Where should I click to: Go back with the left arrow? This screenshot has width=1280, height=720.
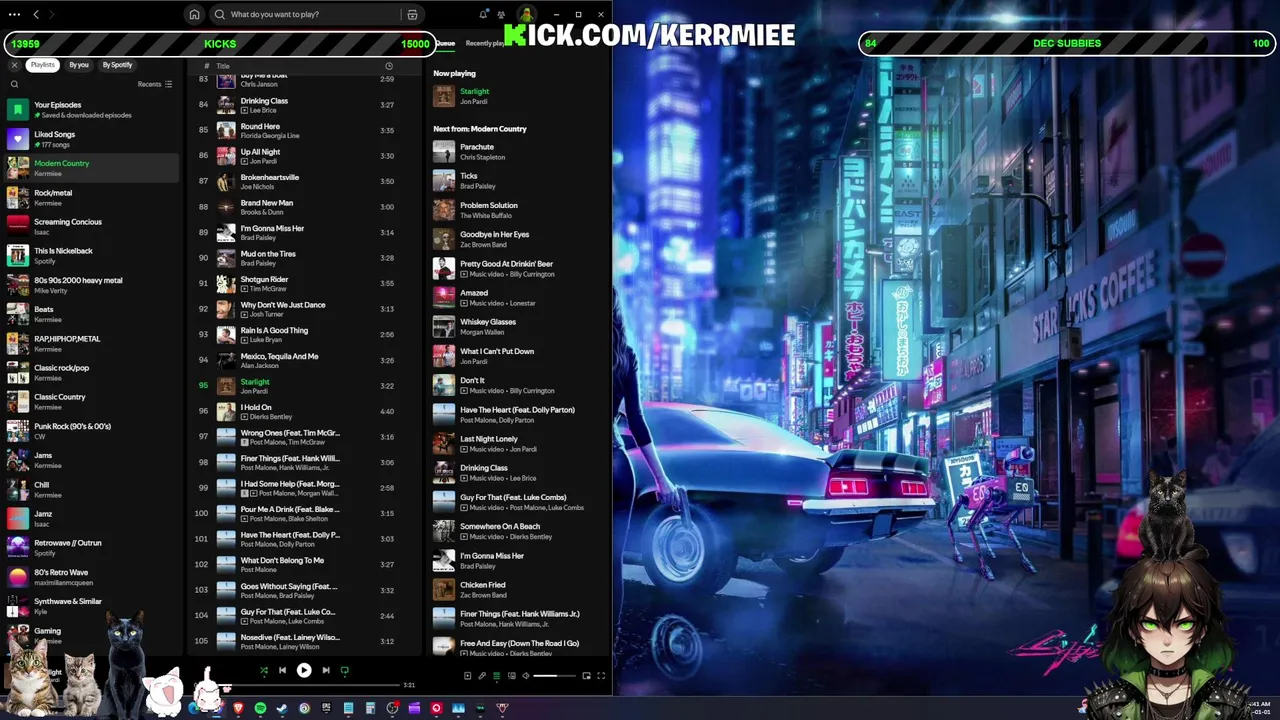tap(36, 14)
